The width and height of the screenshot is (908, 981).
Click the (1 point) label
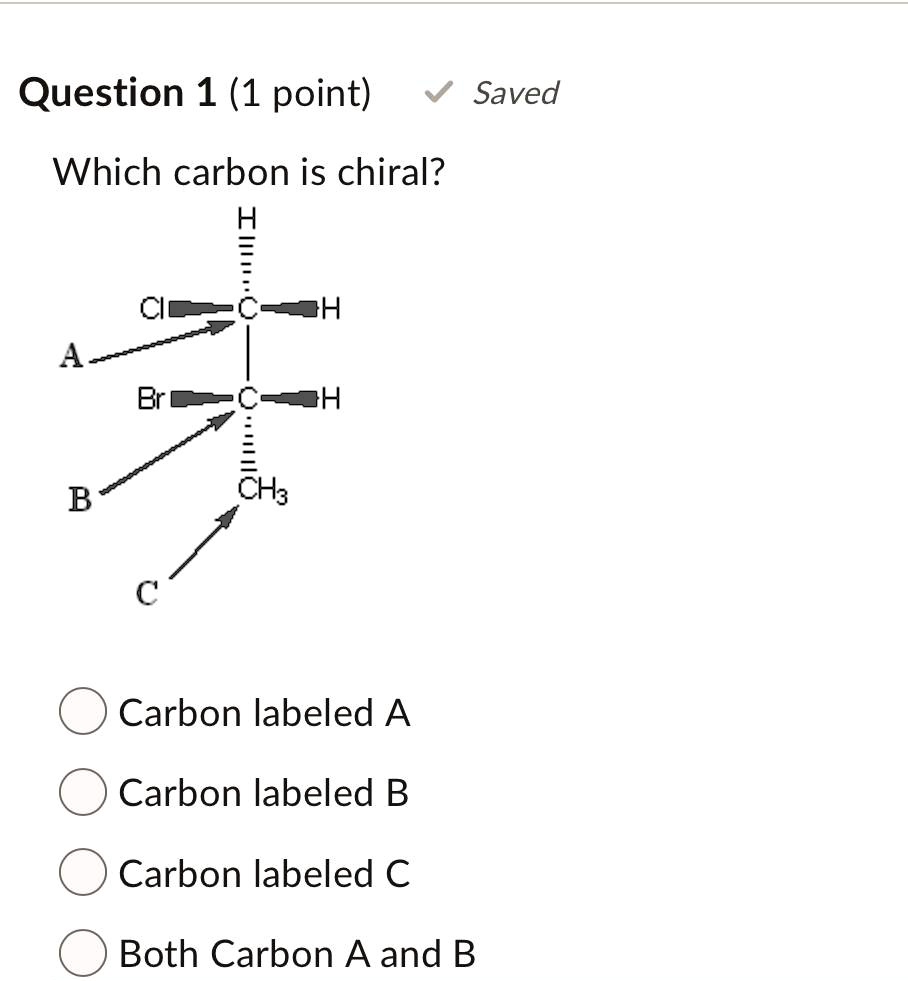[x=297, y=92]
